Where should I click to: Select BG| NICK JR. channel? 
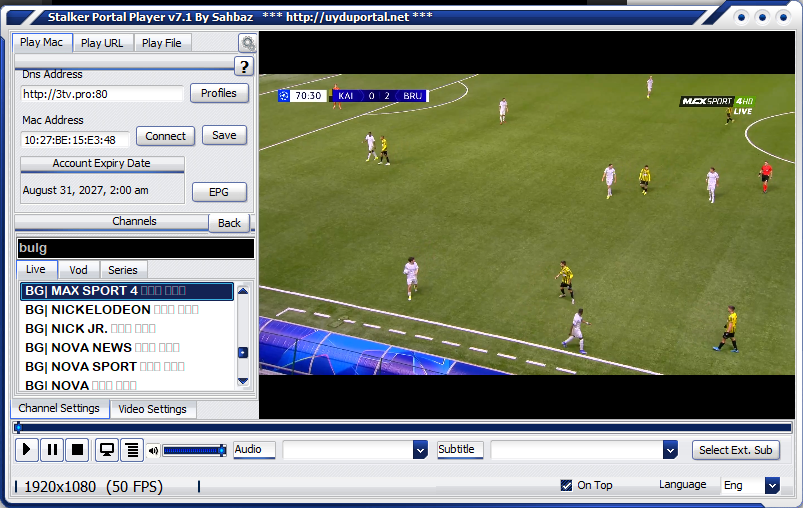pyautogui.click(x=126, y=329)
